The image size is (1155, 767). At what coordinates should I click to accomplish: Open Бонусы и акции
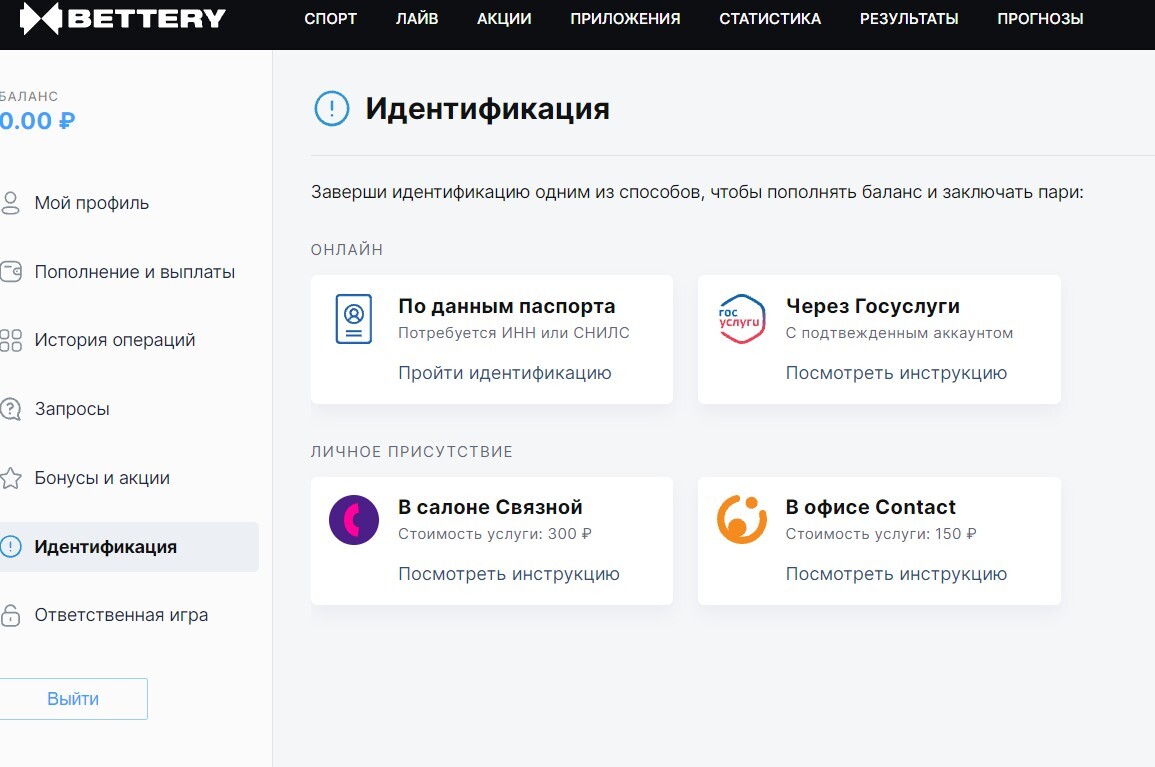pyautogui.click(x=102, y=478)
